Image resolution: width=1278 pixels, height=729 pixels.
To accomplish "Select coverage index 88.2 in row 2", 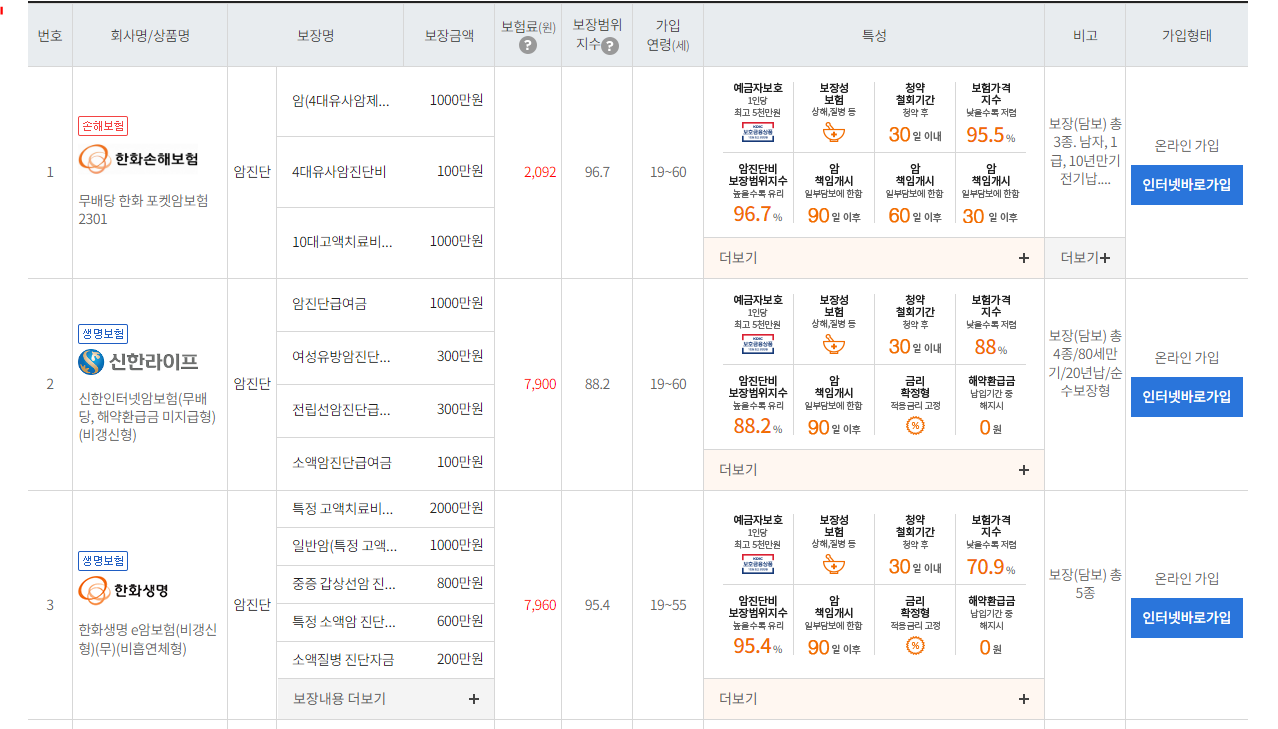I will click(597, 384).
